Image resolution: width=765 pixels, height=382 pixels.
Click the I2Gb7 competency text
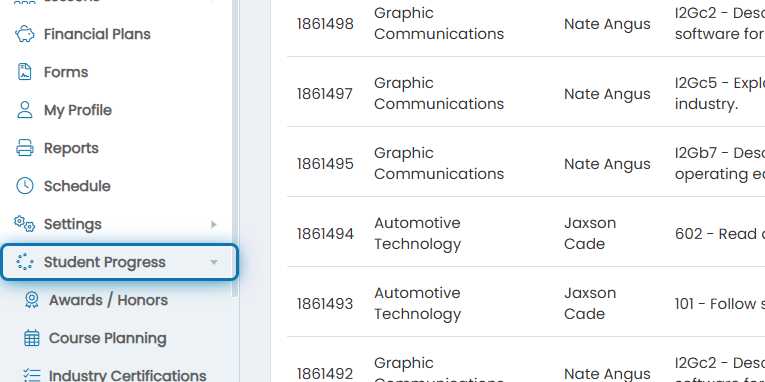point(720,163)
